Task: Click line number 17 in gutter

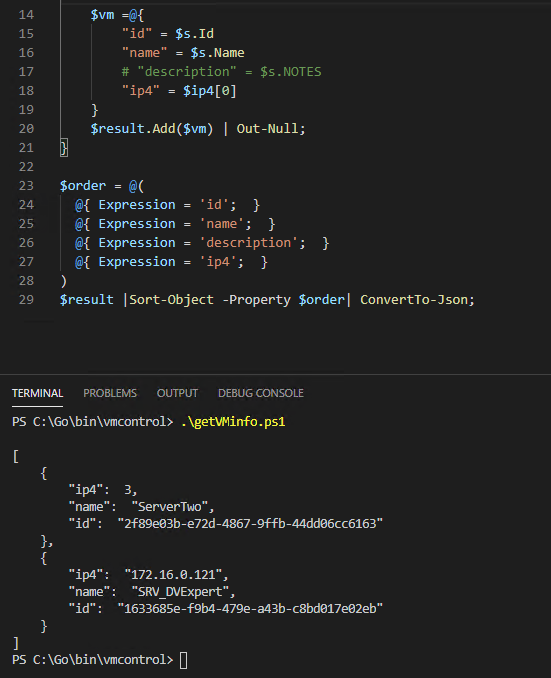Action: pyautogui.click(x=26, y=72)
